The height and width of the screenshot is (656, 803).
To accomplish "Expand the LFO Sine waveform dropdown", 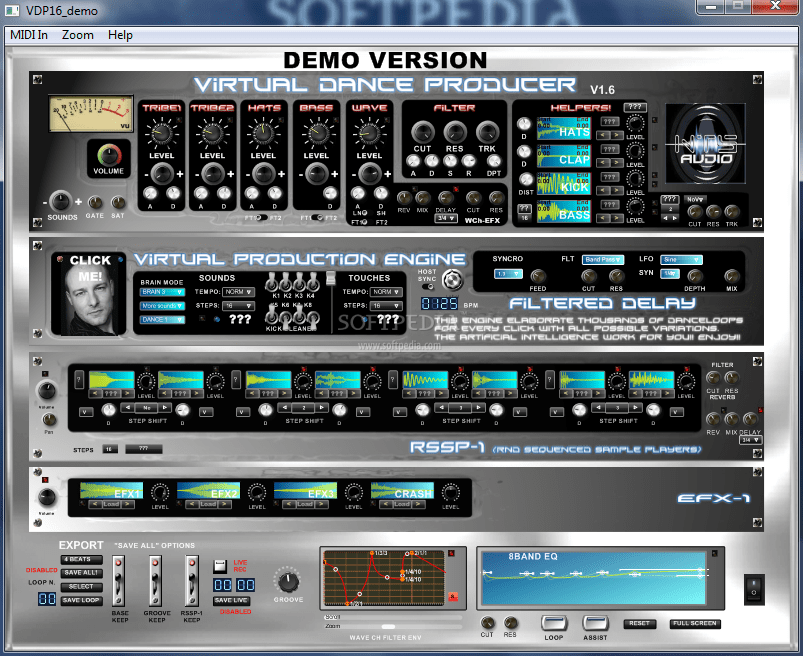I will pos(680,260).
